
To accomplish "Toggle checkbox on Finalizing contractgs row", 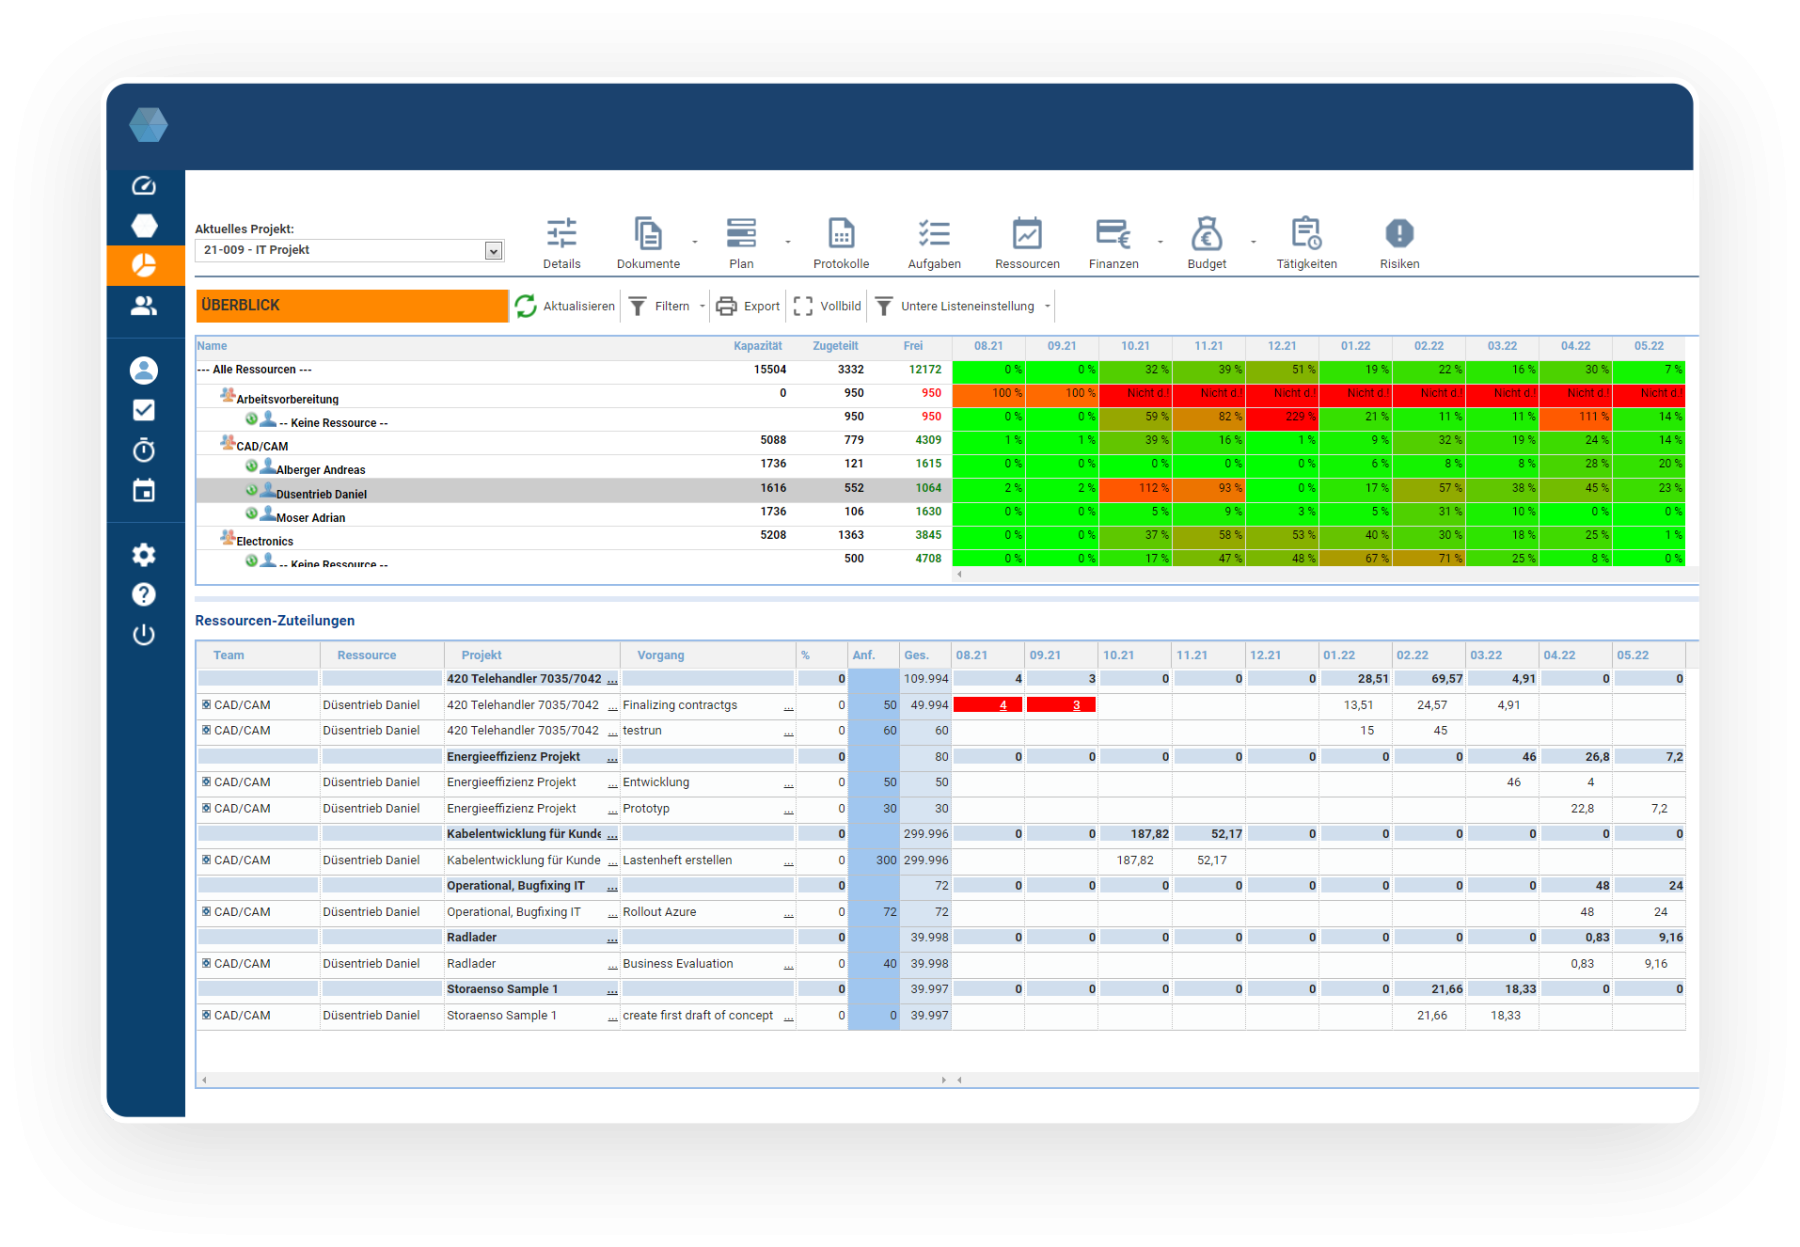I will (x=207, y=705).
